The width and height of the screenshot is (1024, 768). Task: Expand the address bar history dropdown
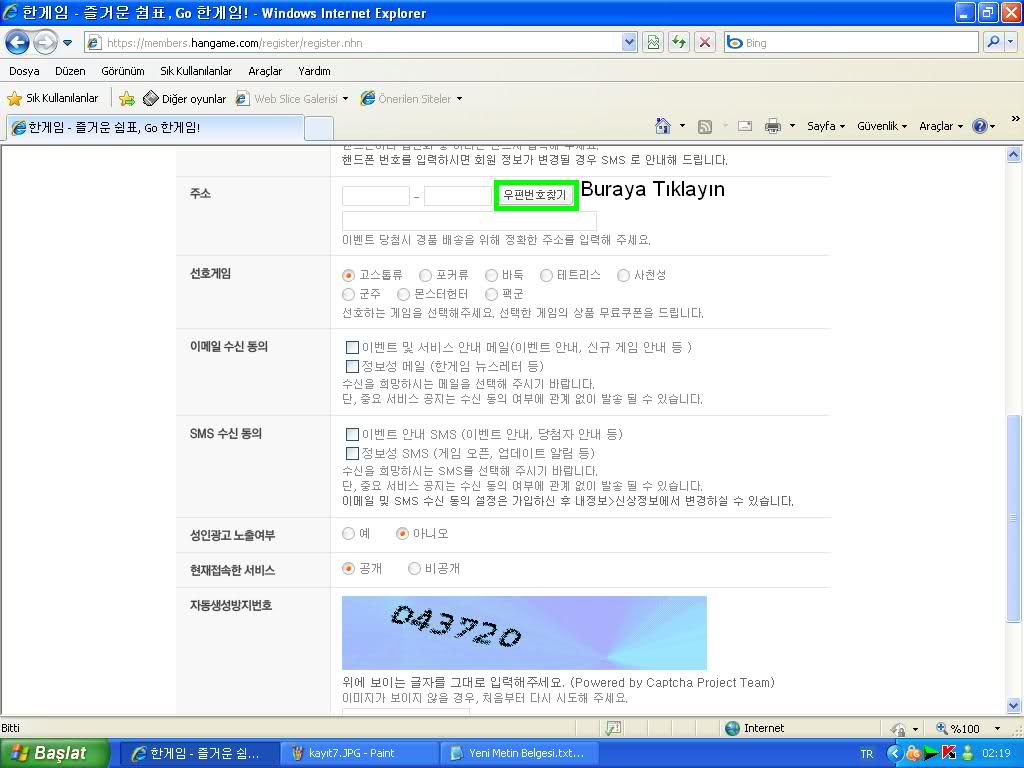629,43
